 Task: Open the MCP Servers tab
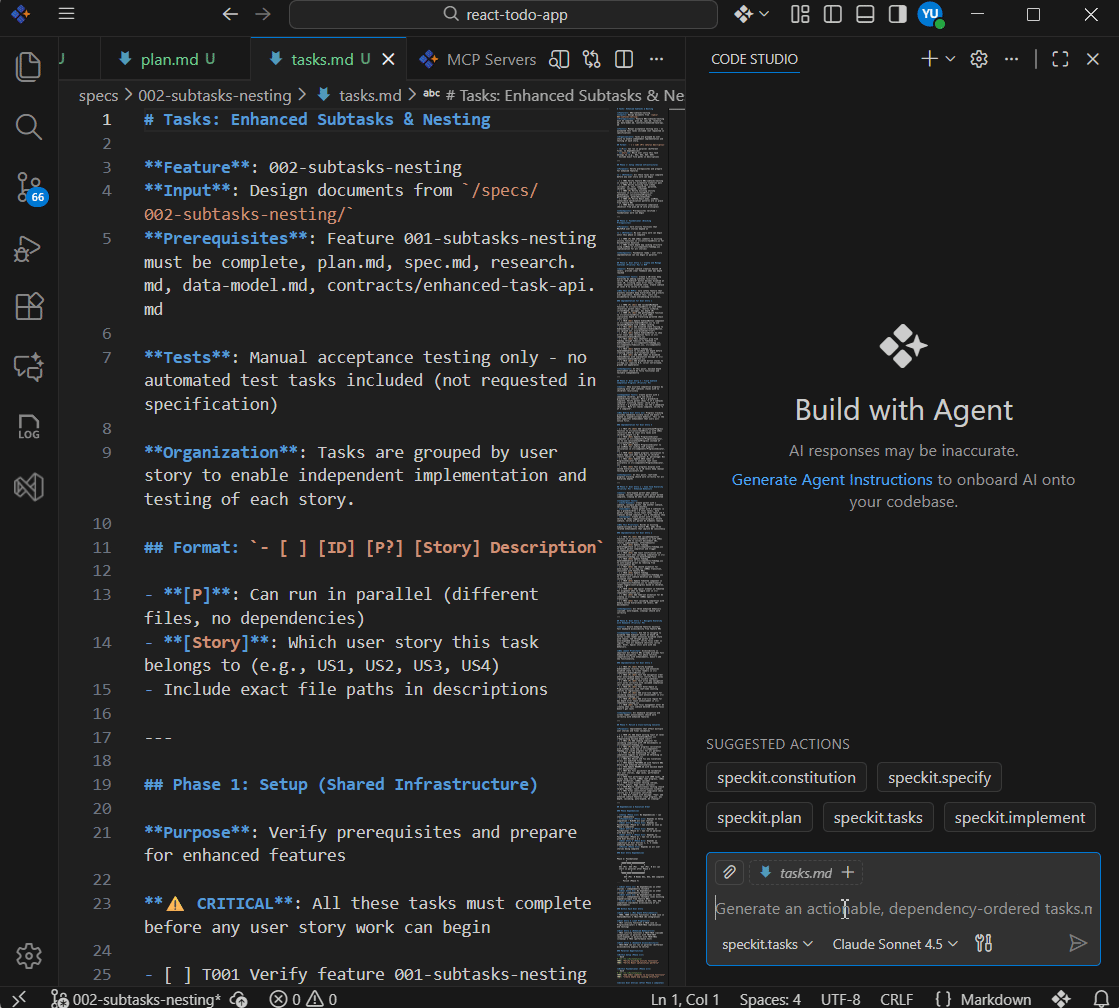477,59
